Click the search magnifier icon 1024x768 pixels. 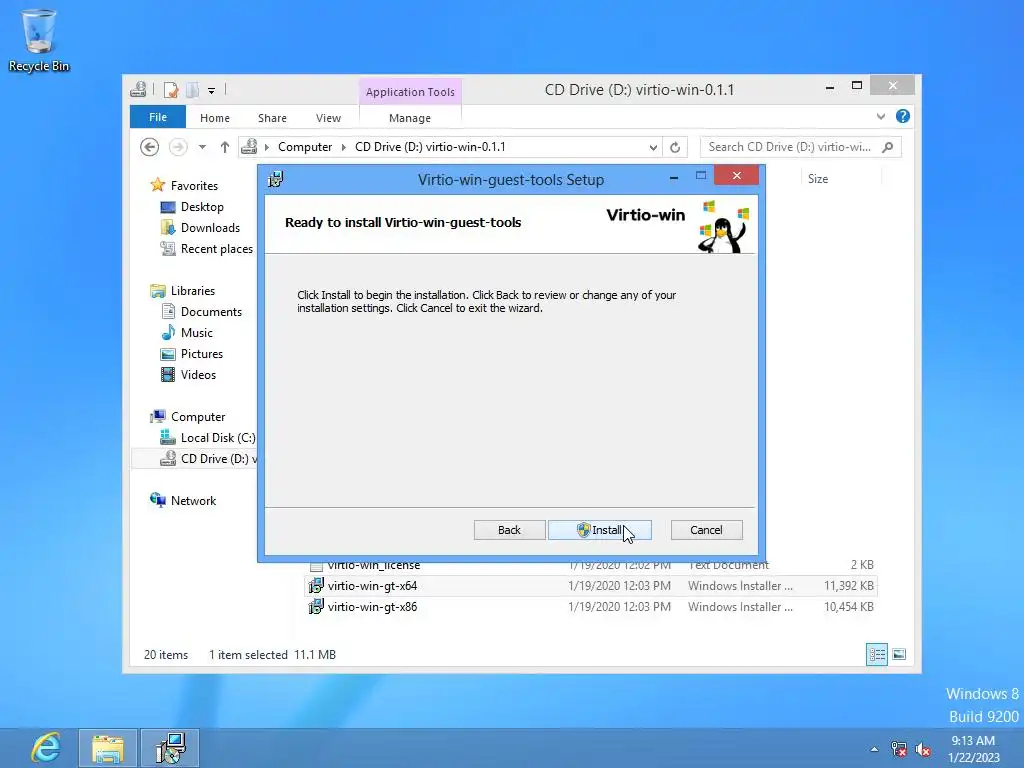[x=888, y=147]
